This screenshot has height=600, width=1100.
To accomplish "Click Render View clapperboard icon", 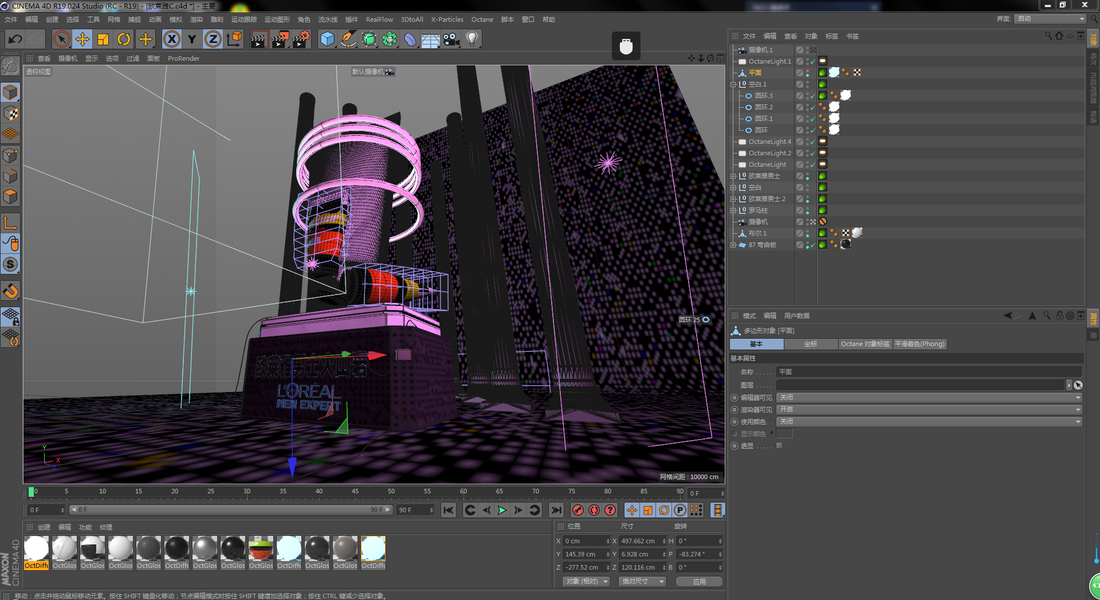I will [x=258, y=39].
